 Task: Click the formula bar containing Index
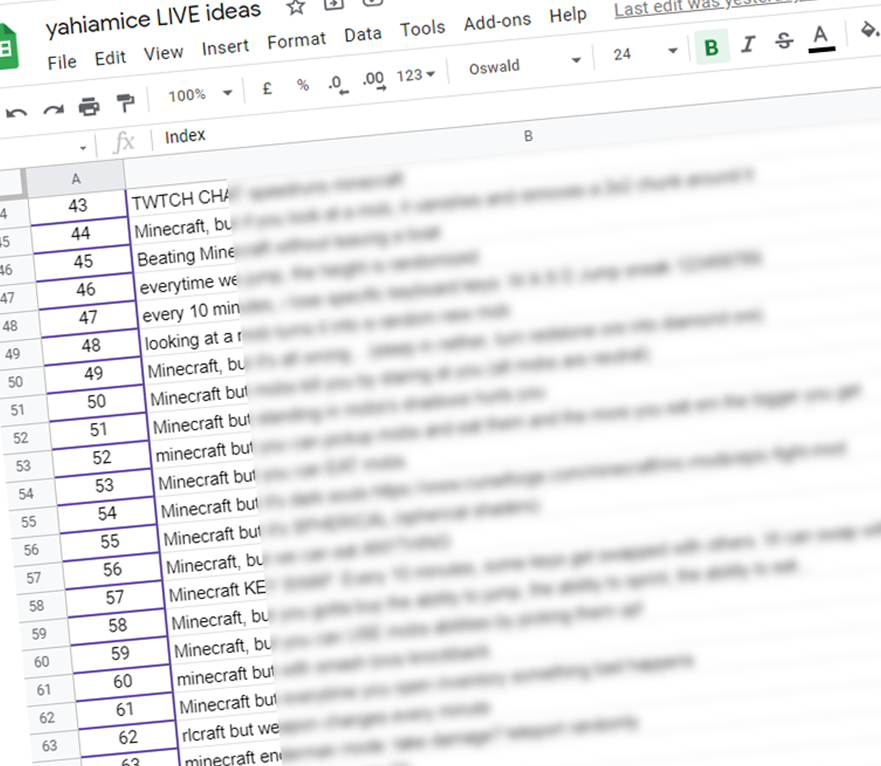(x=185, y=136)
